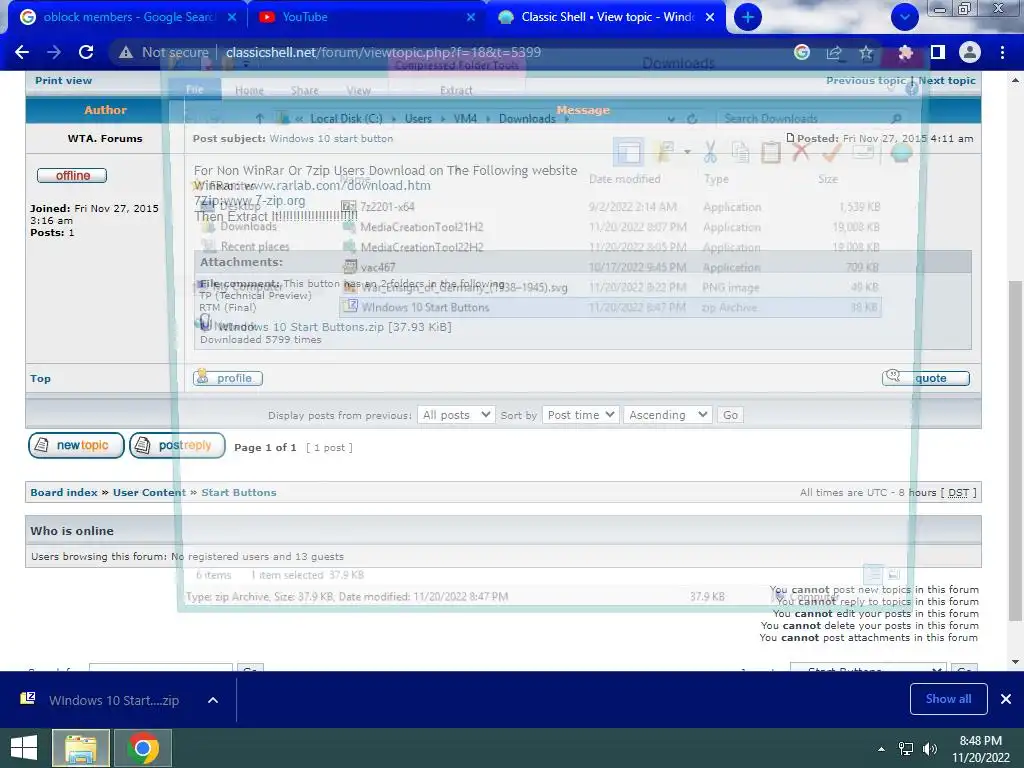1024x768 pixels.
Task: Open the www.rarlab.com download link
Action: tap(336, 185)
